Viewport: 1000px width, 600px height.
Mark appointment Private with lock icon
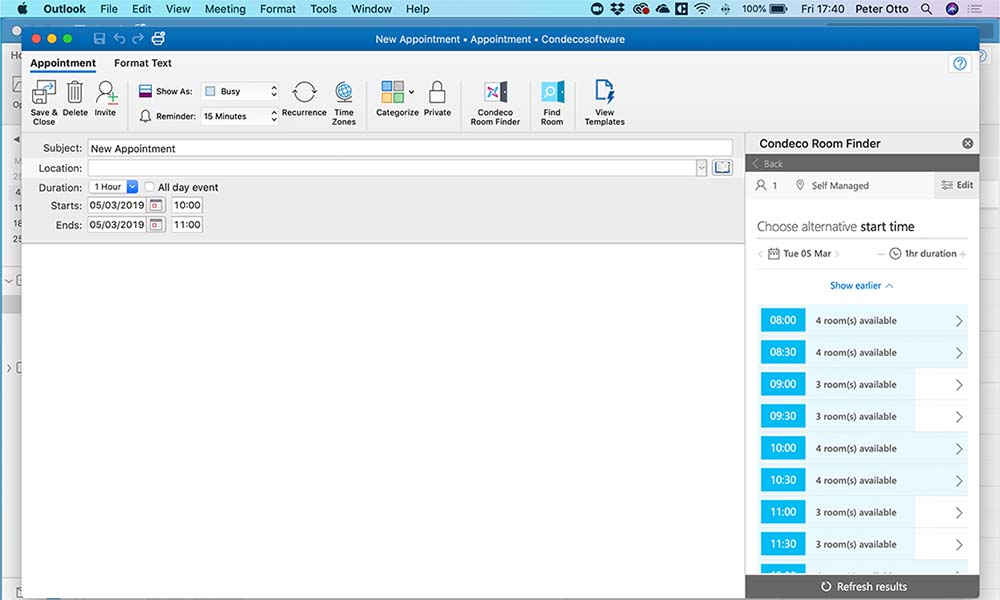pos(437,92)
